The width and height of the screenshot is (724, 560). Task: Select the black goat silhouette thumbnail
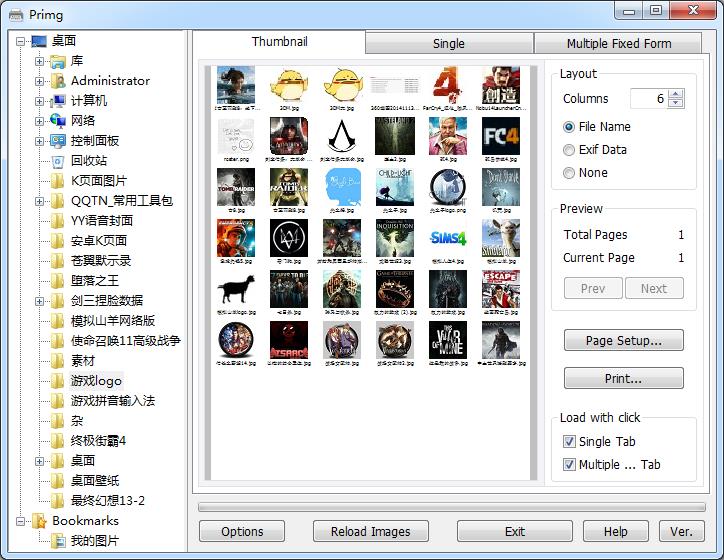click(x=235, y=289)
